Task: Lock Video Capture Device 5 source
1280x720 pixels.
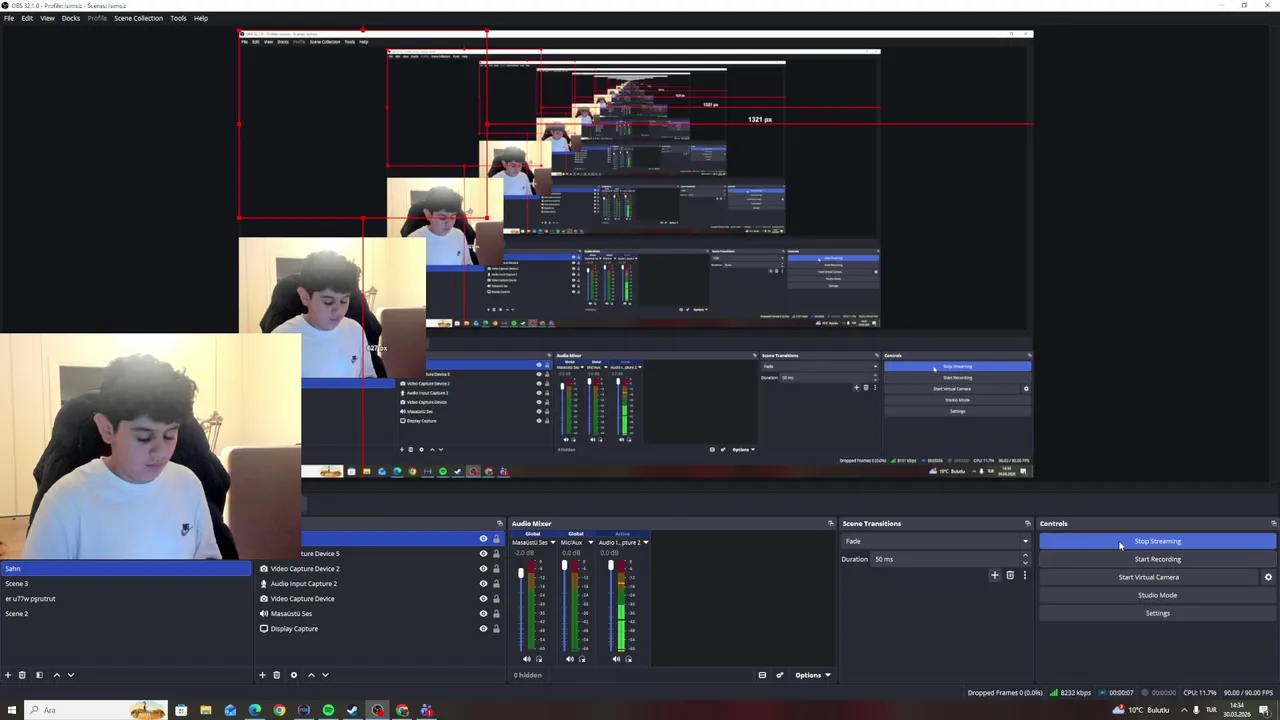Action: coord(496,554)
